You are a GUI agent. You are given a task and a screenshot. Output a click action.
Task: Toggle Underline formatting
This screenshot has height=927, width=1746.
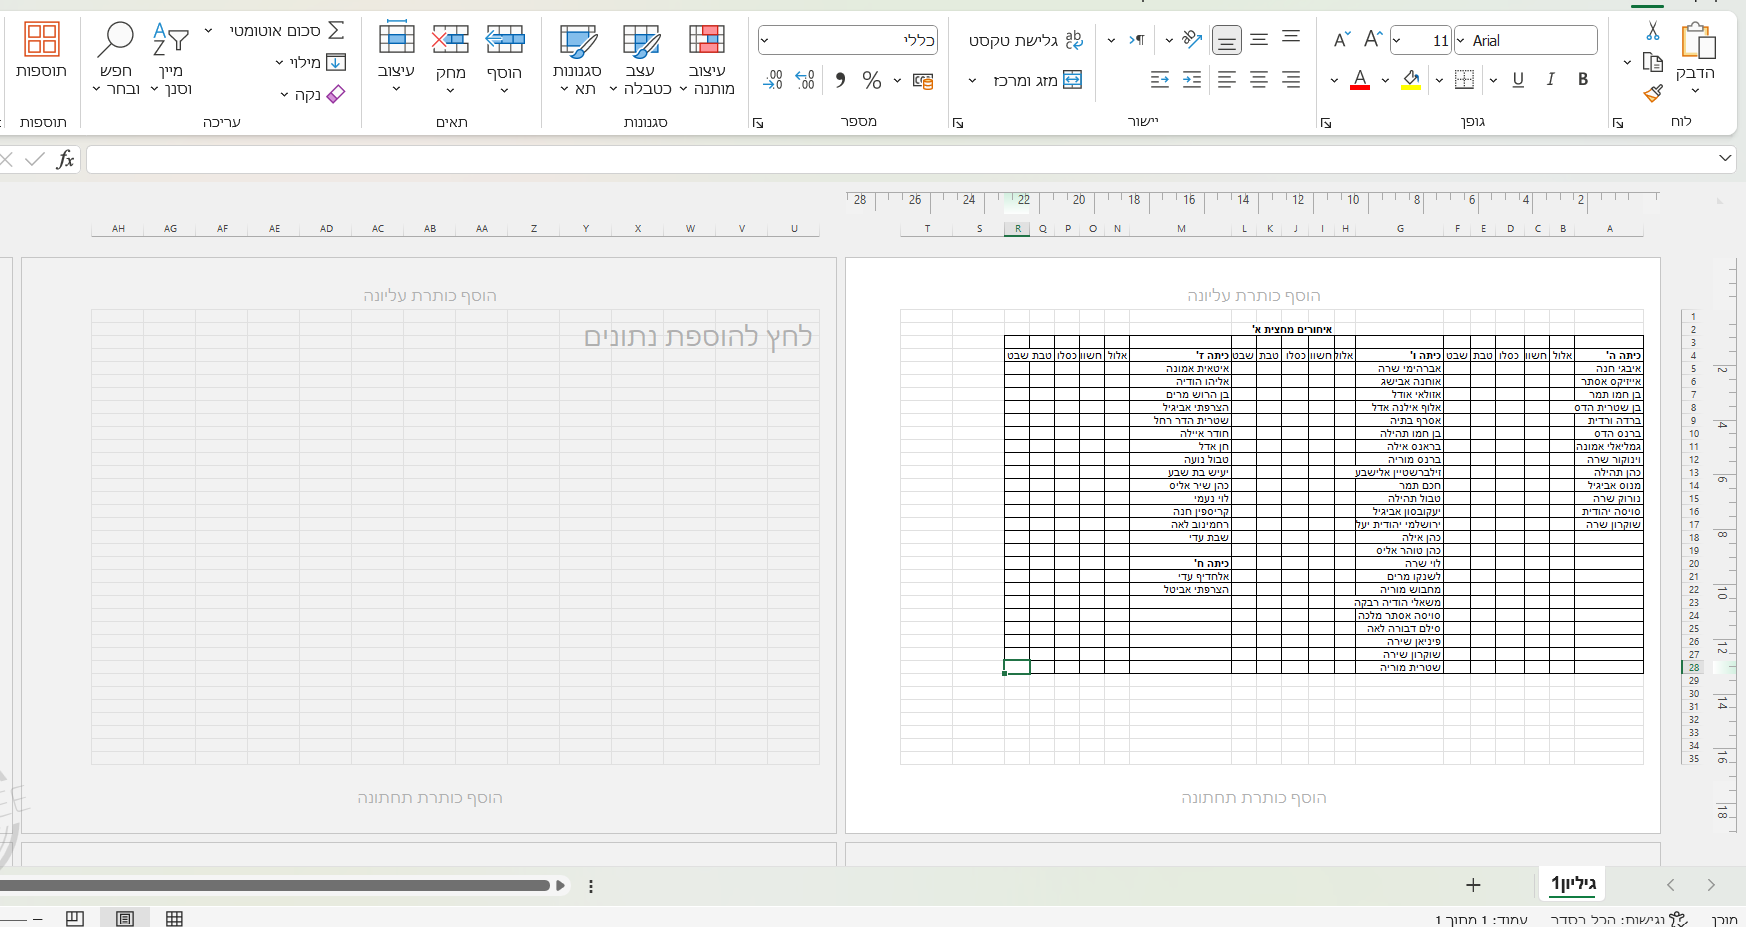[1518, 80]
